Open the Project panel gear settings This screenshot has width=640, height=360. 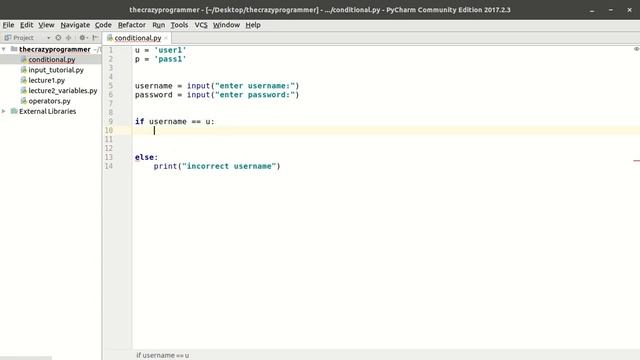(83, 38)
